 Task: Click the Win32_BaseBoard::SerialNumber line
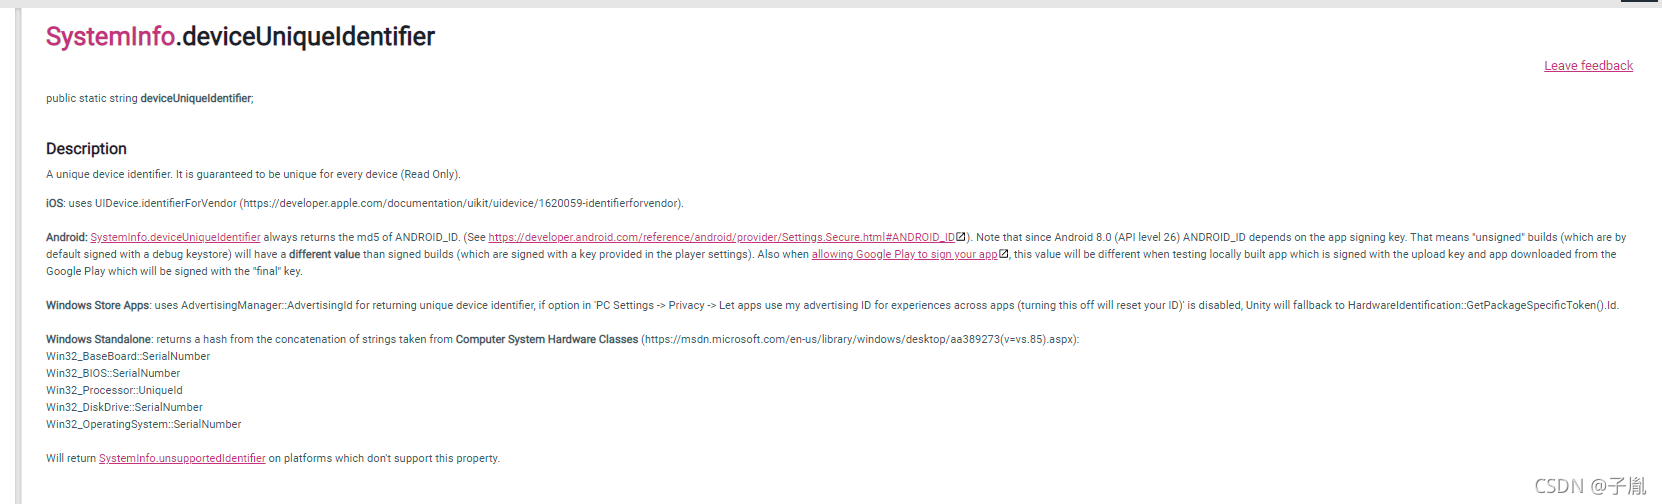(128, 356)
